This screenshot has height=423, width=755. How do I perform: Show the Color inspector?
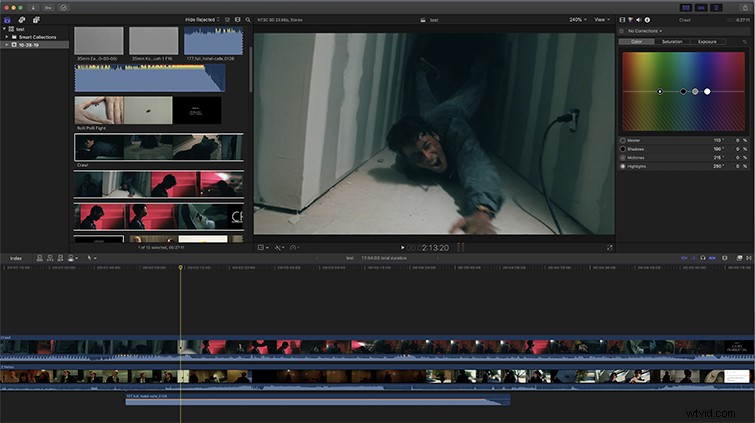coord(630,20)
